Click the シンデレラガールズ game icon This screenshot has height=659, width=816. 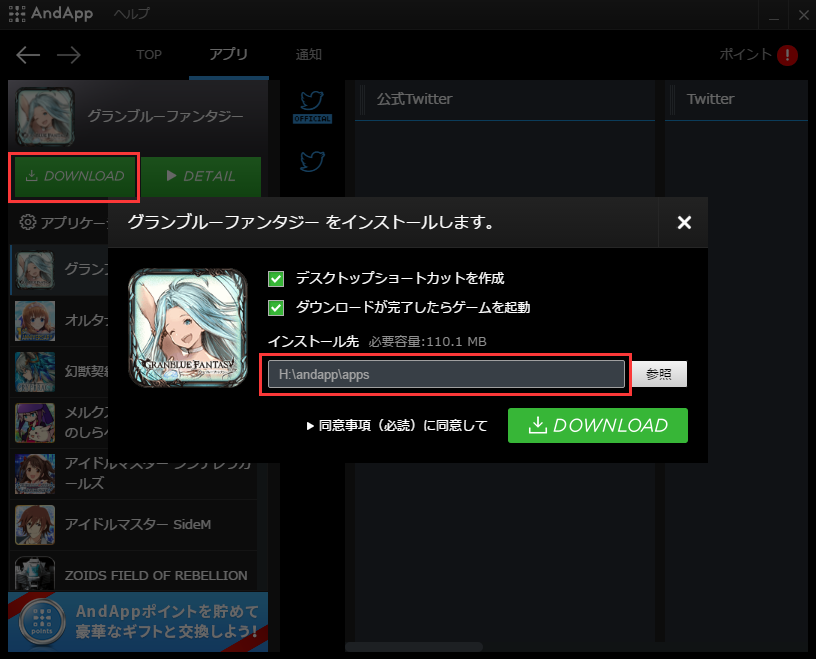(x=35, y=474)
